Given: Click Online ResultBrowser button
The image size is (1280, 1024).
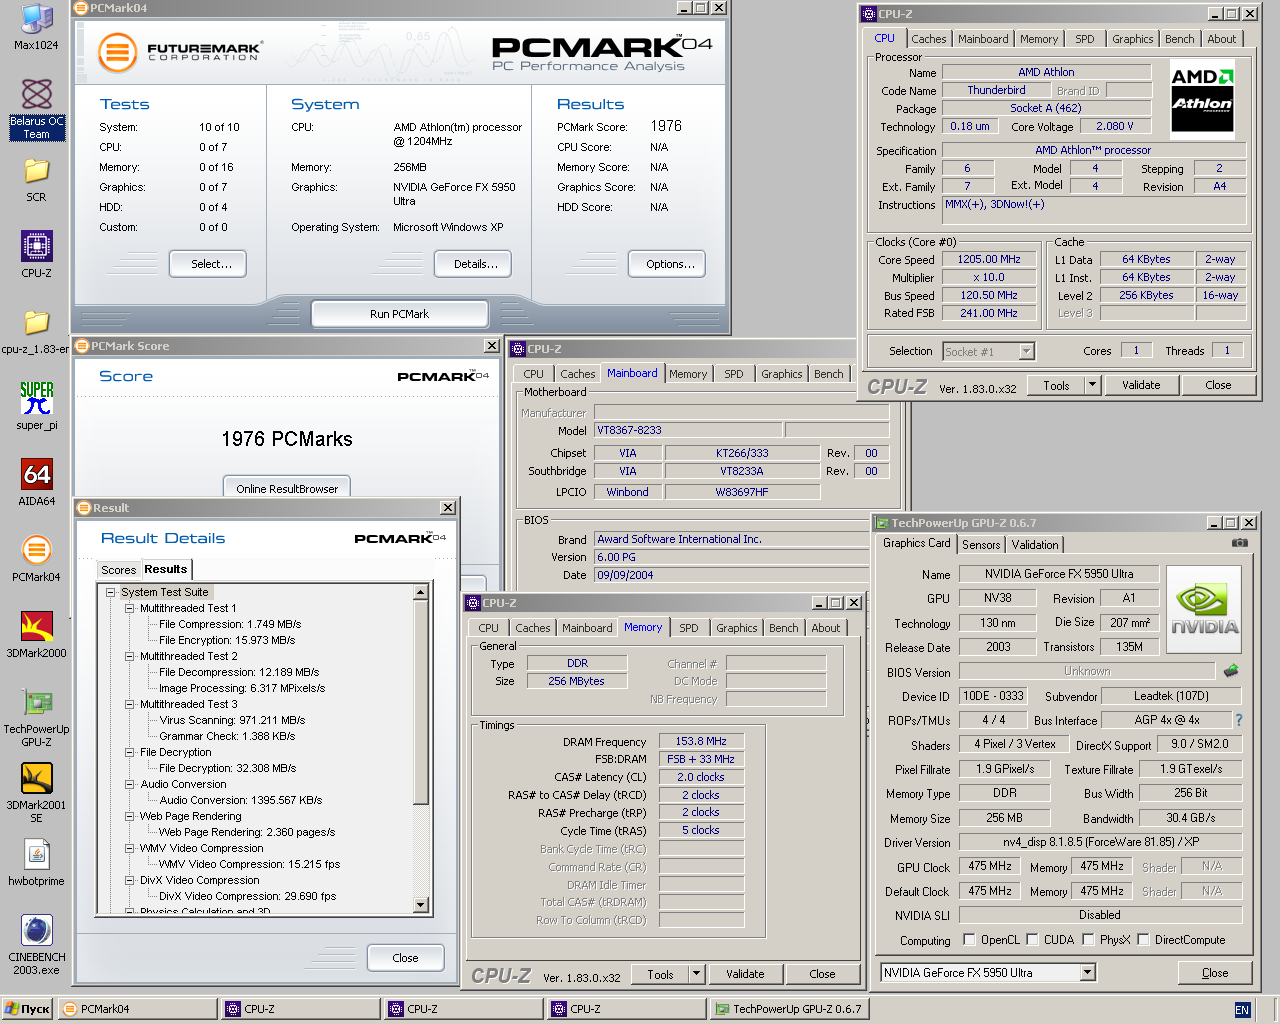Looking at the screenshot, I should click(287, 487).
